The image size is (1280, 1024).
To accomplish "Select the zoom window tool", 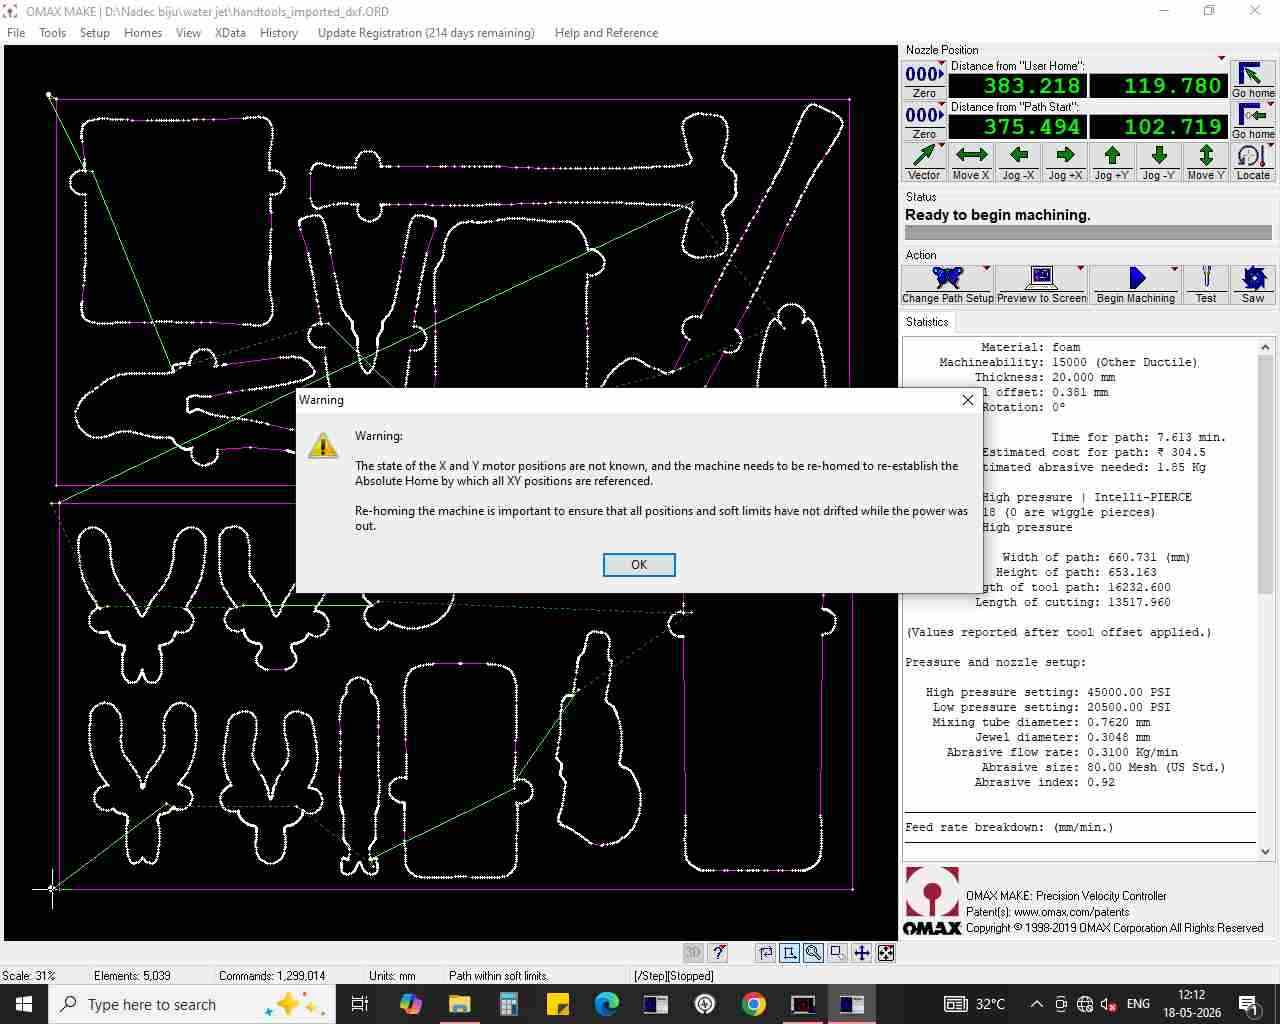I will point(838,953).
